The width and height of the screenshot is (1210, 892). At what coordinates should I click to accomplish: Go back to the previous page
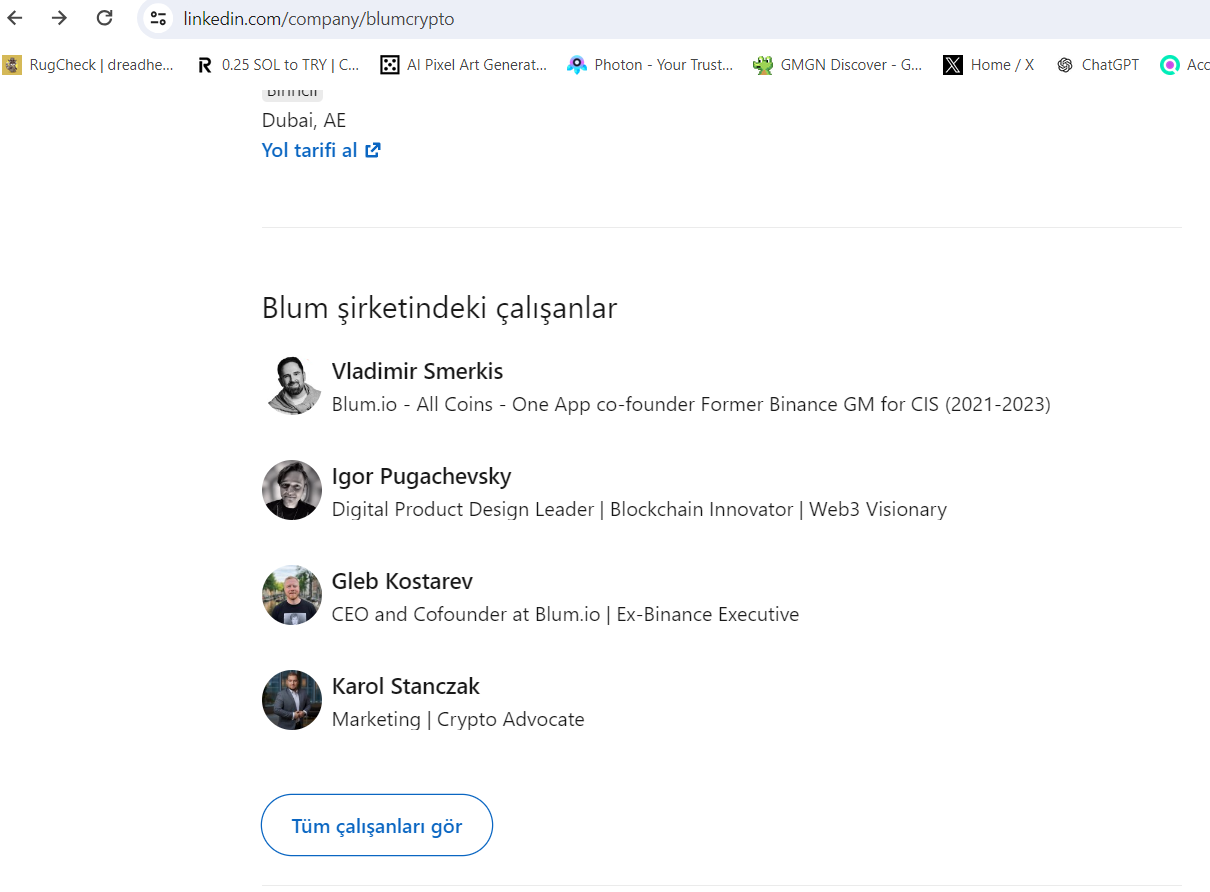pos(15,18)
